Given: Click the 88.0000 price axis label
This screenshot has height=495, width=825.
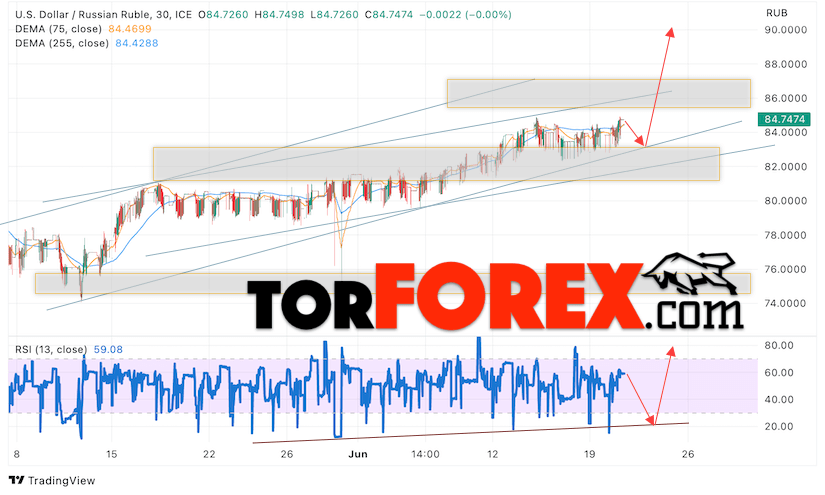Looking at the screenshot, I should pos(785,64).
